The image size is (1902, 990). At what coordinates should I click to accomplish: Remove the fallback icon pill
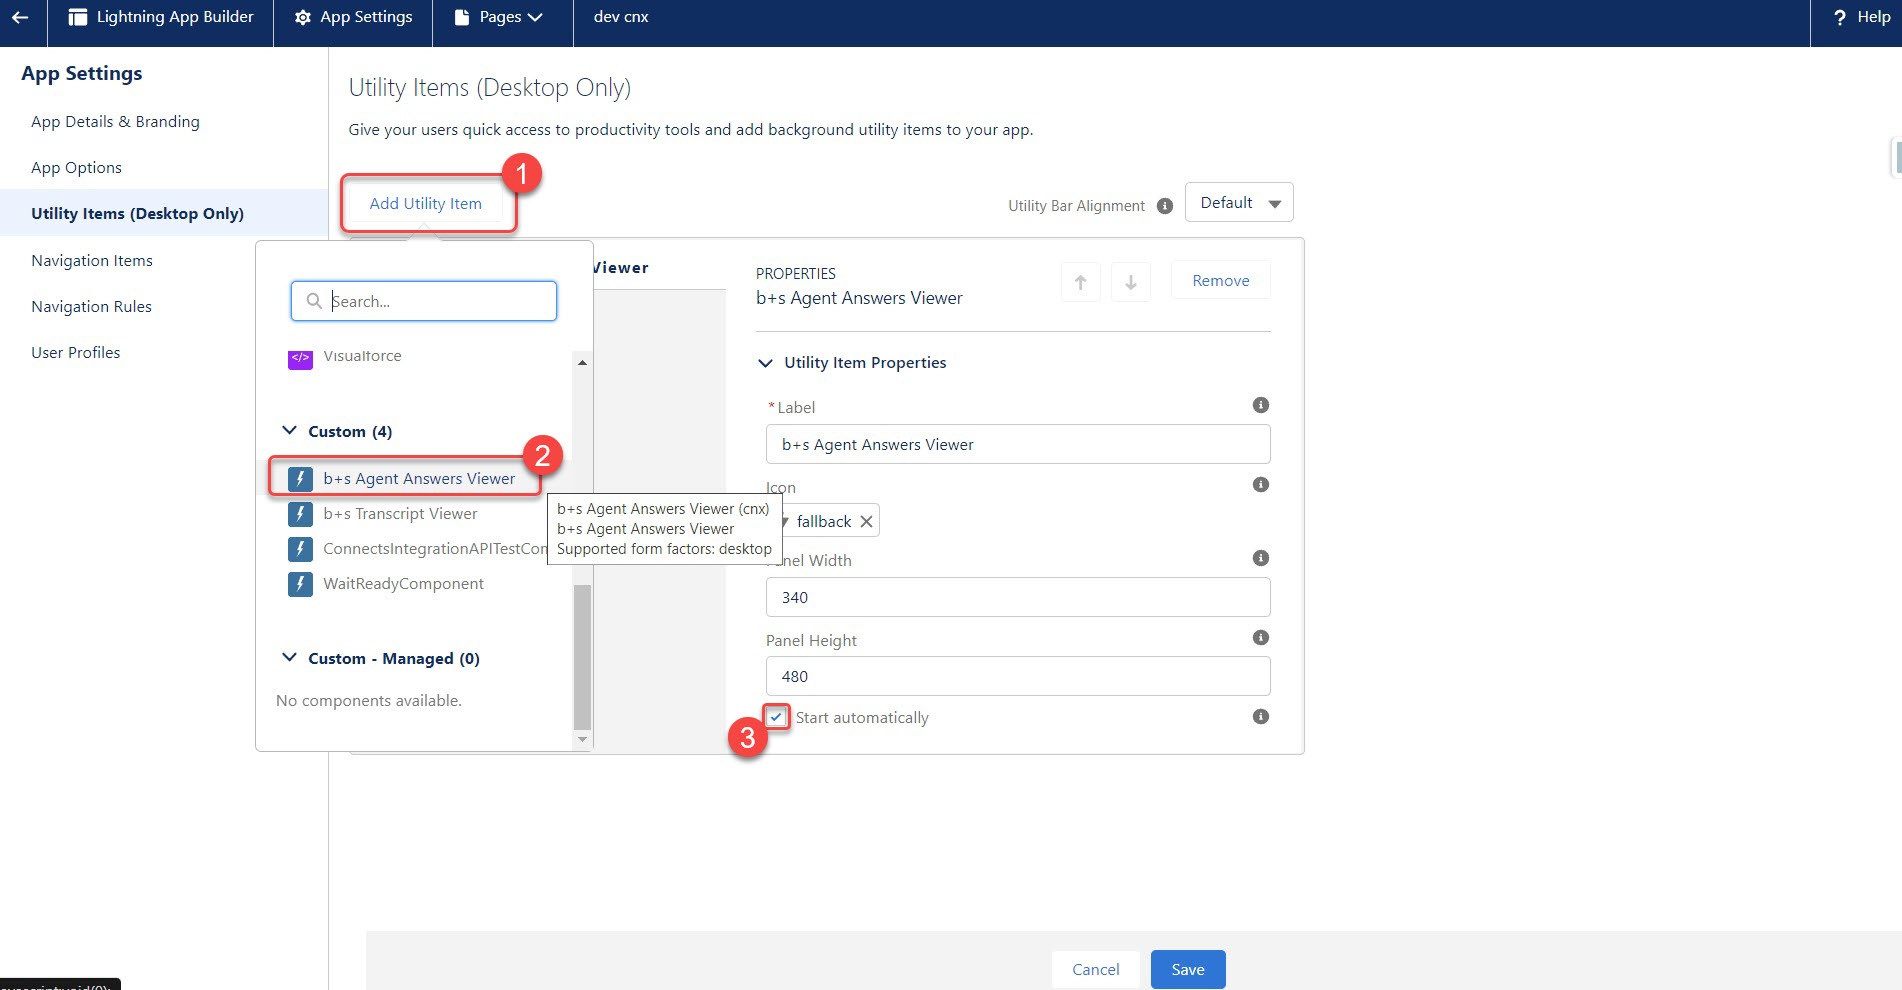pyautogui.click(x=866, y=522)
